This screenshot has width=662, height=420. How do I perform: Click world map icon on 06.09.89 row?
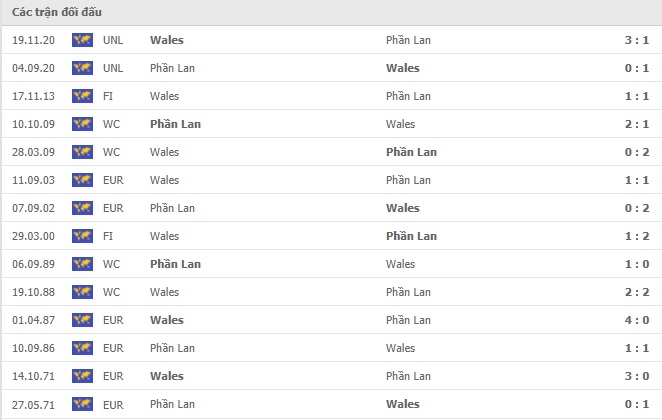82,264
